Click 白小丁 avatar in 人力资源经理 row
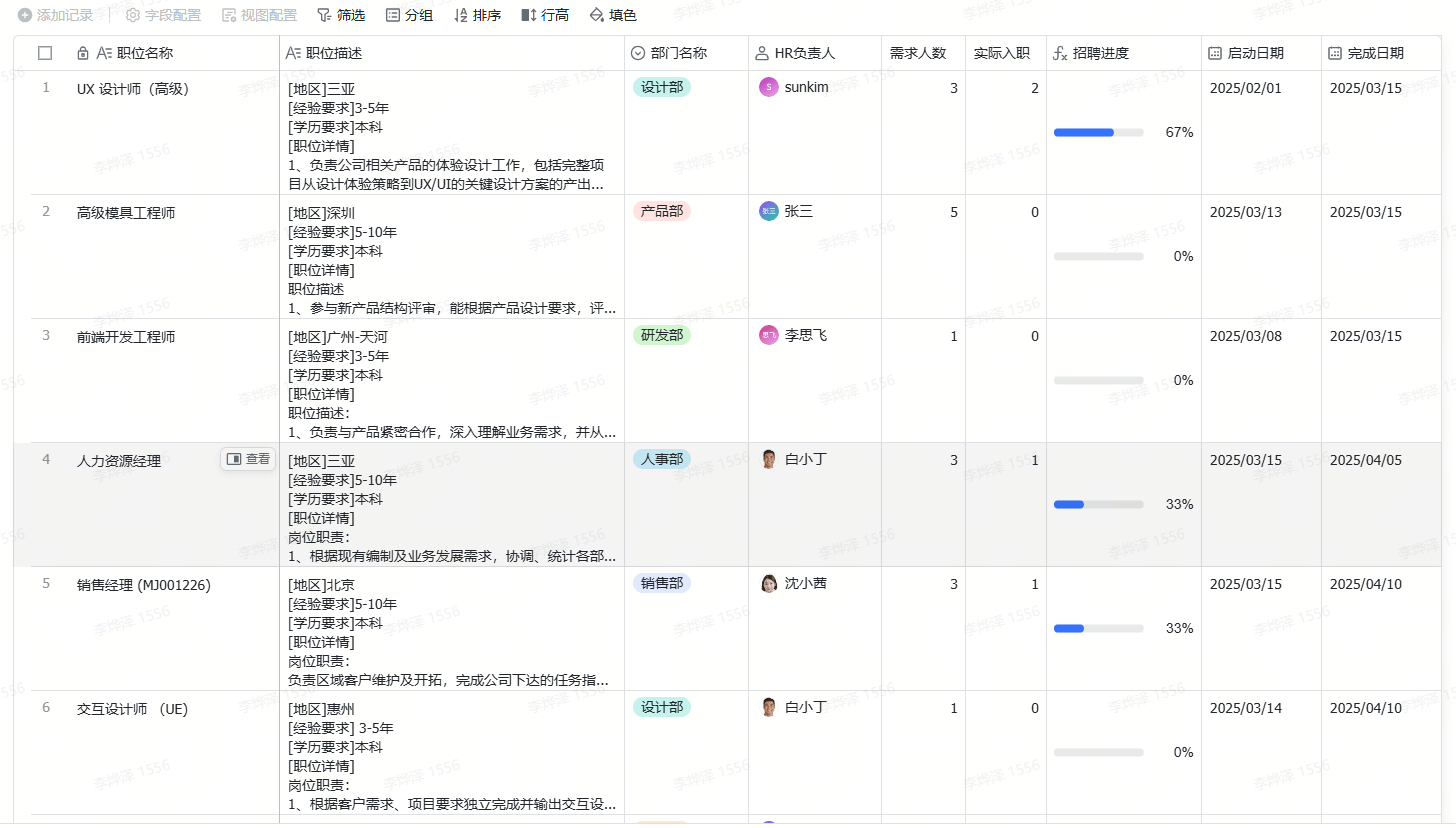 point(768,459)
